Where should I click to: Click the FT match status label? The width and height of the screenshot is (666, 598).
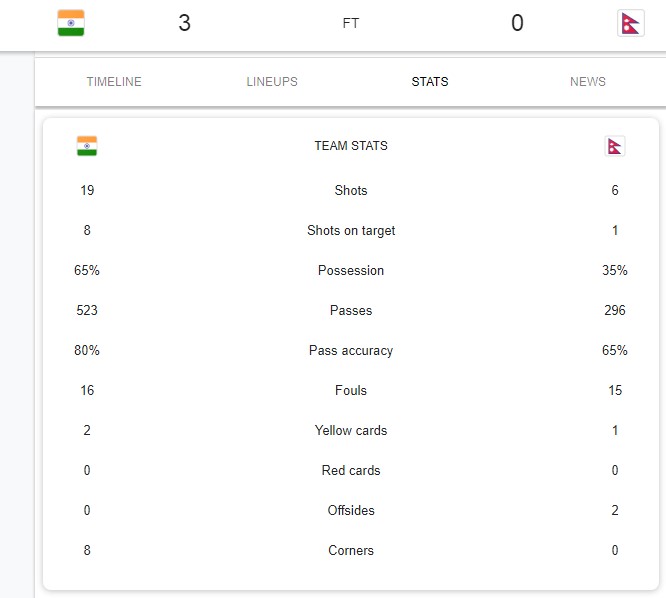pos(351,23)
